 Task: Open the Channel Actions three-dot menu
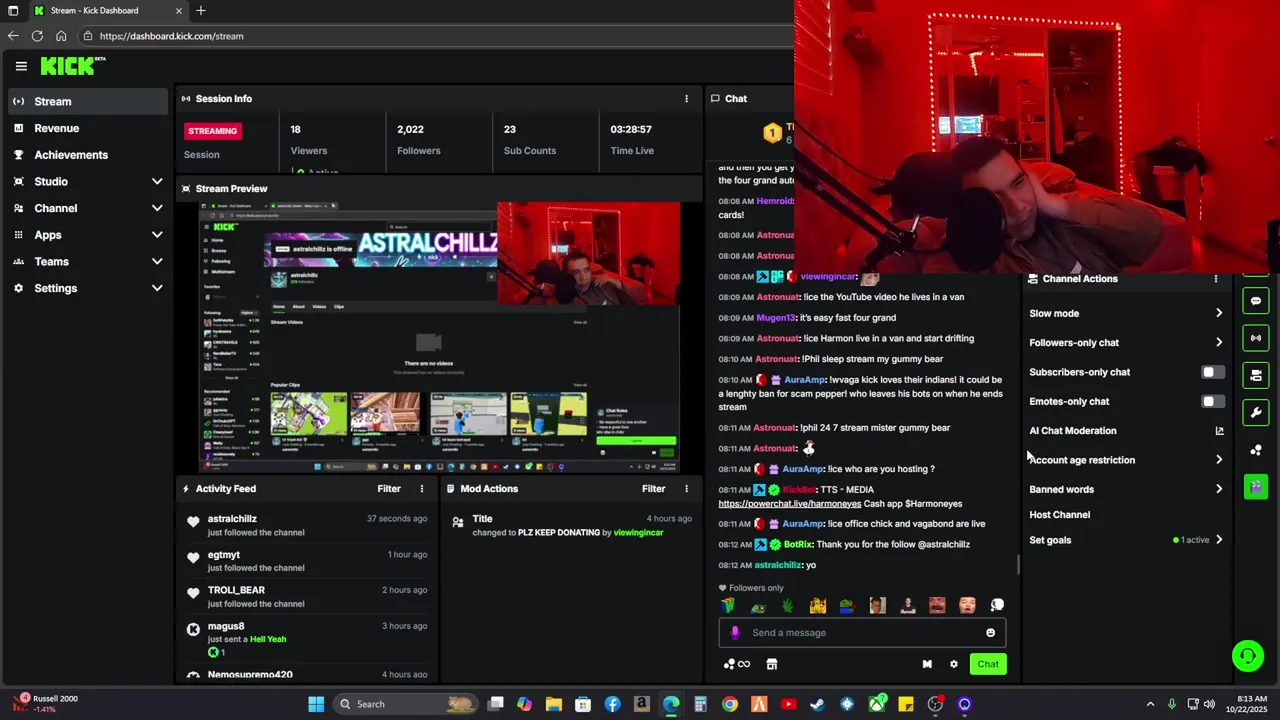click(1216, 279)
